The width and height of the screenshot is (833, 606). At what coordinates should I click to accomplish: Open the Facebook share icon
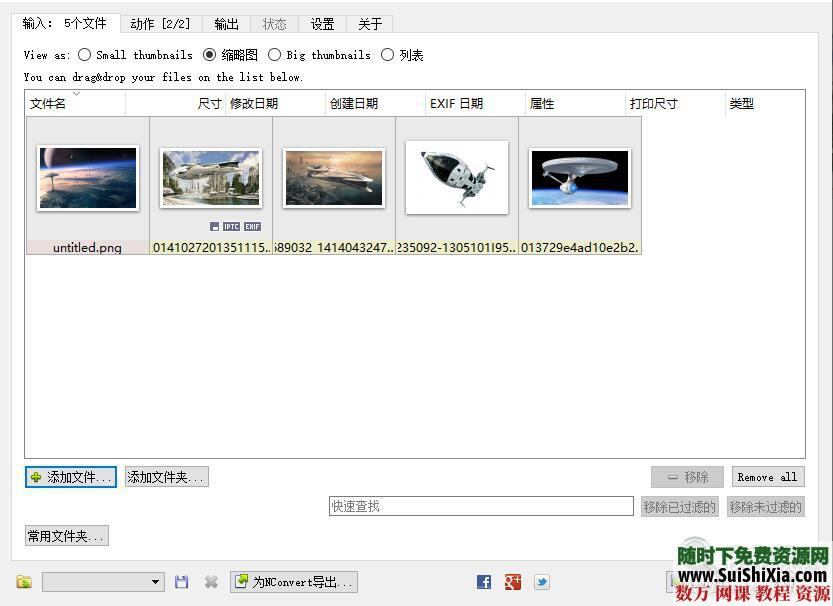tap(484, 582)
